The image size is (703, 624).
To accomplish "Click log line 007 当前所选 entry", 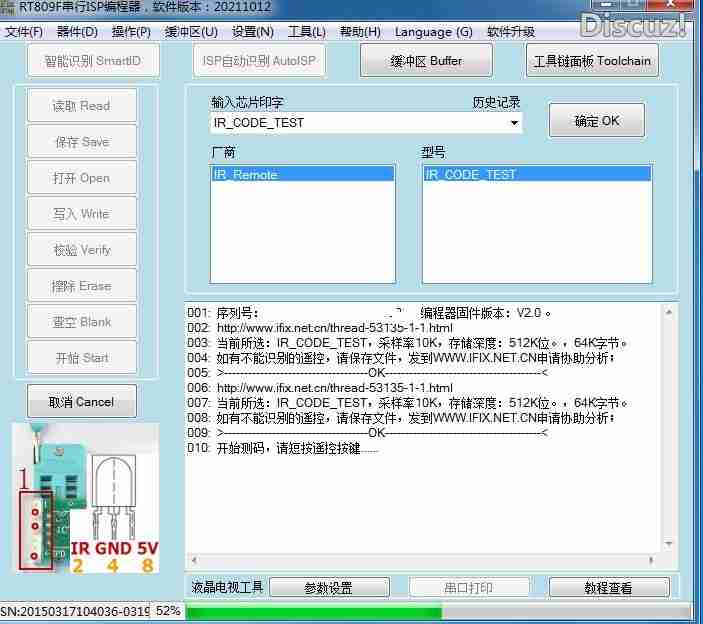I will 408,403.
